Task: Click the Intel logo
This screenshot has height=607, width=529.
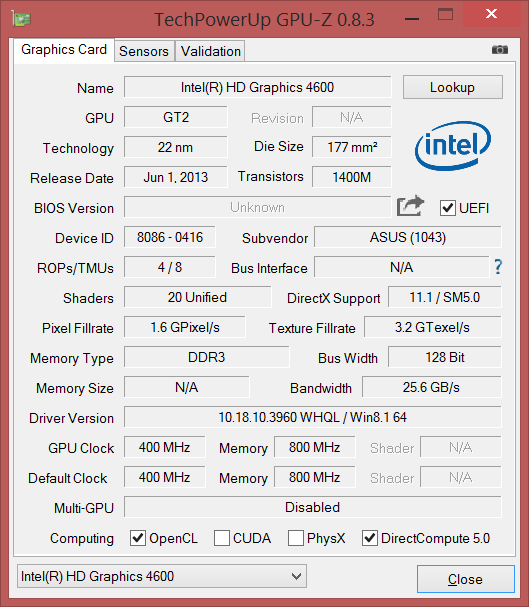Action: coord(453,146)
